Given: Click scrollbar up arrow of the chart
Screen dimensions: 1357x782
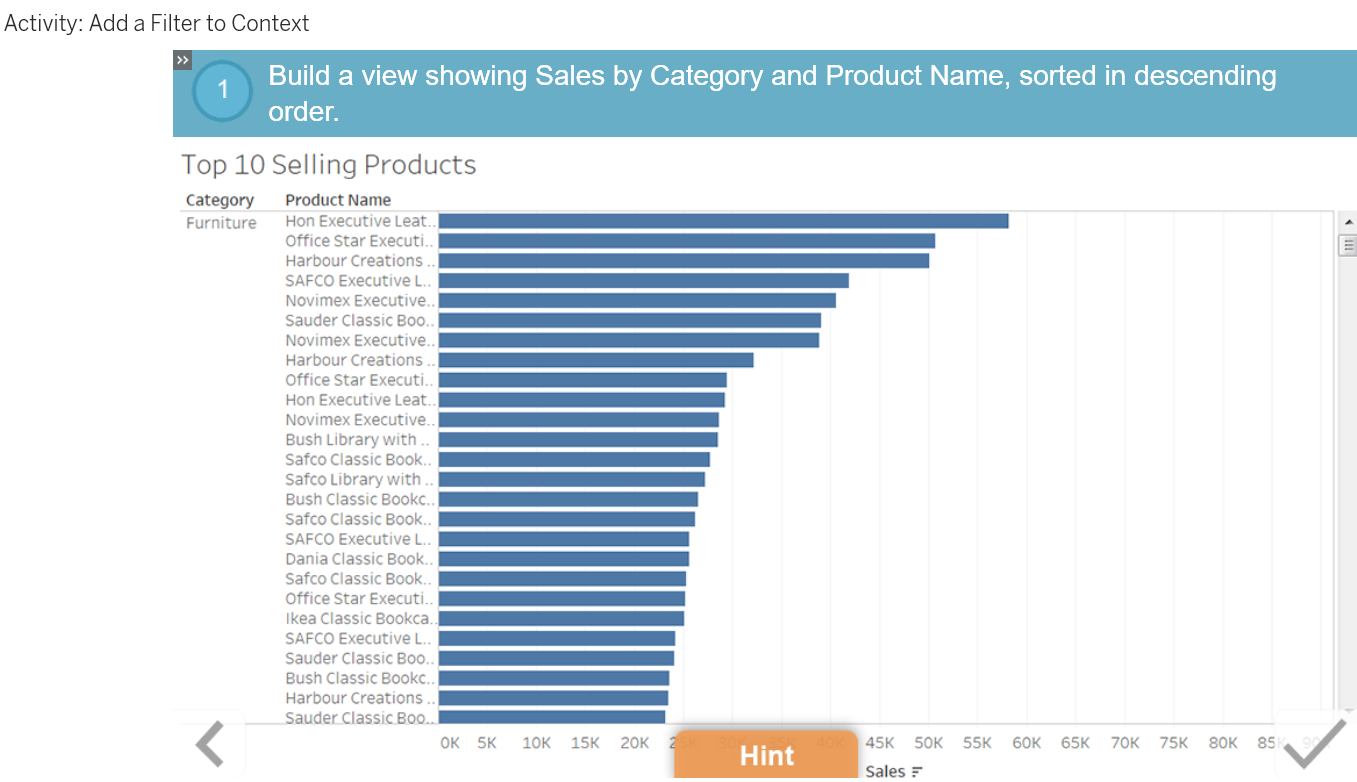Looking at the screenshot, I should click(x=1348, y=222).
